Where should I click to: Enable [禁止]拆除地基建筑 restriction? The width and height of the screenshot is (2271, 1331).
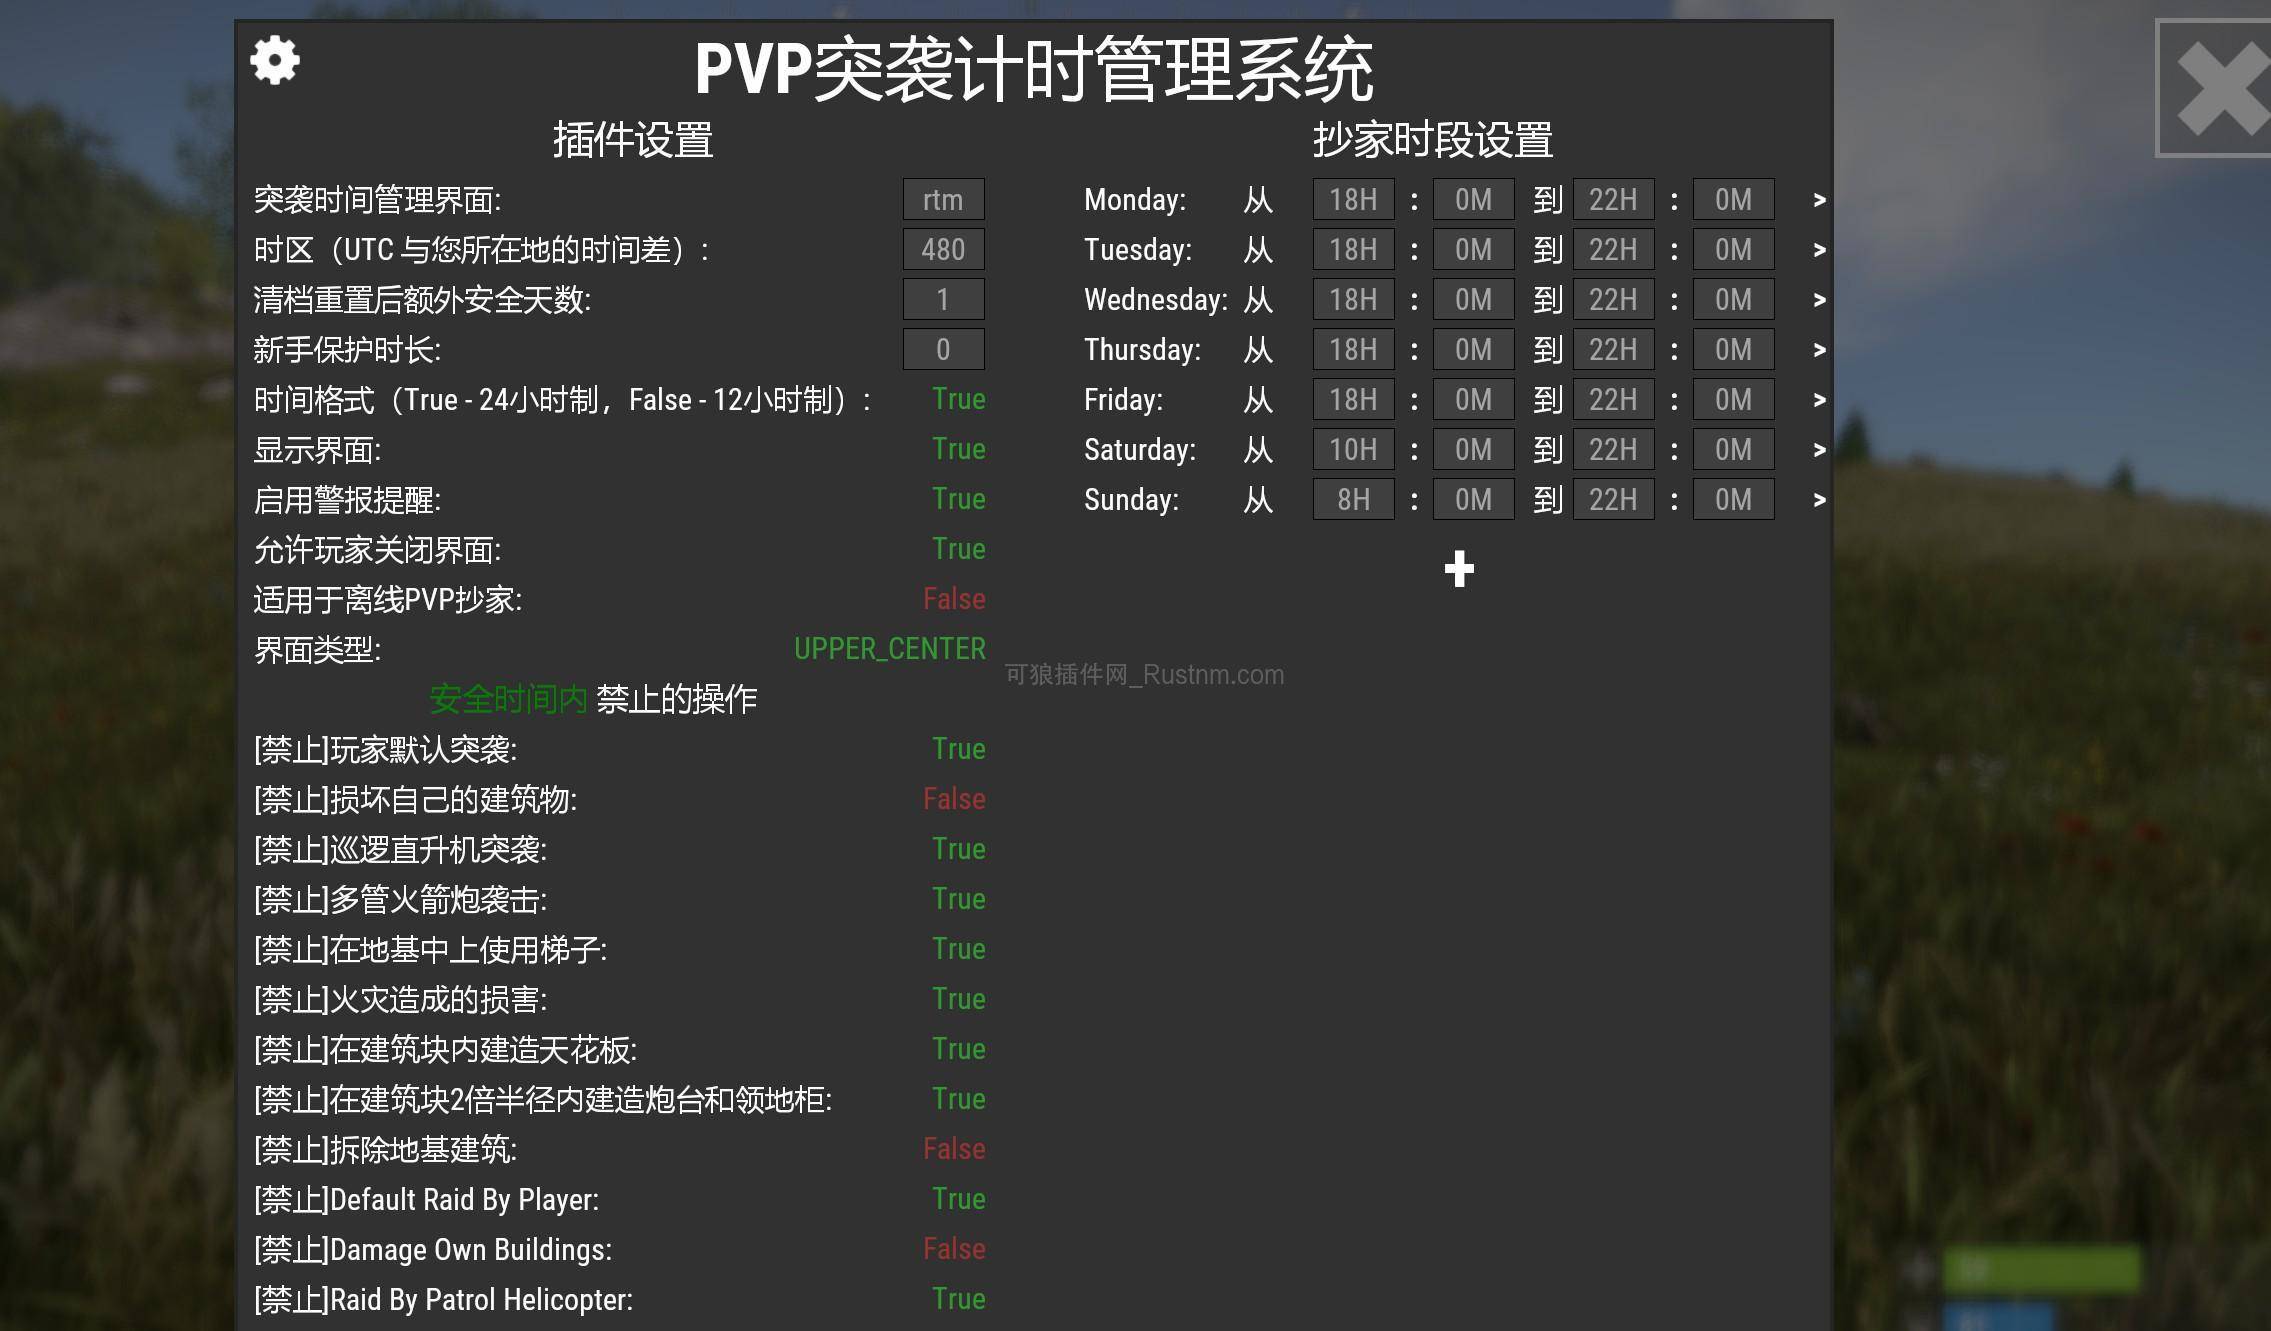953,1149
